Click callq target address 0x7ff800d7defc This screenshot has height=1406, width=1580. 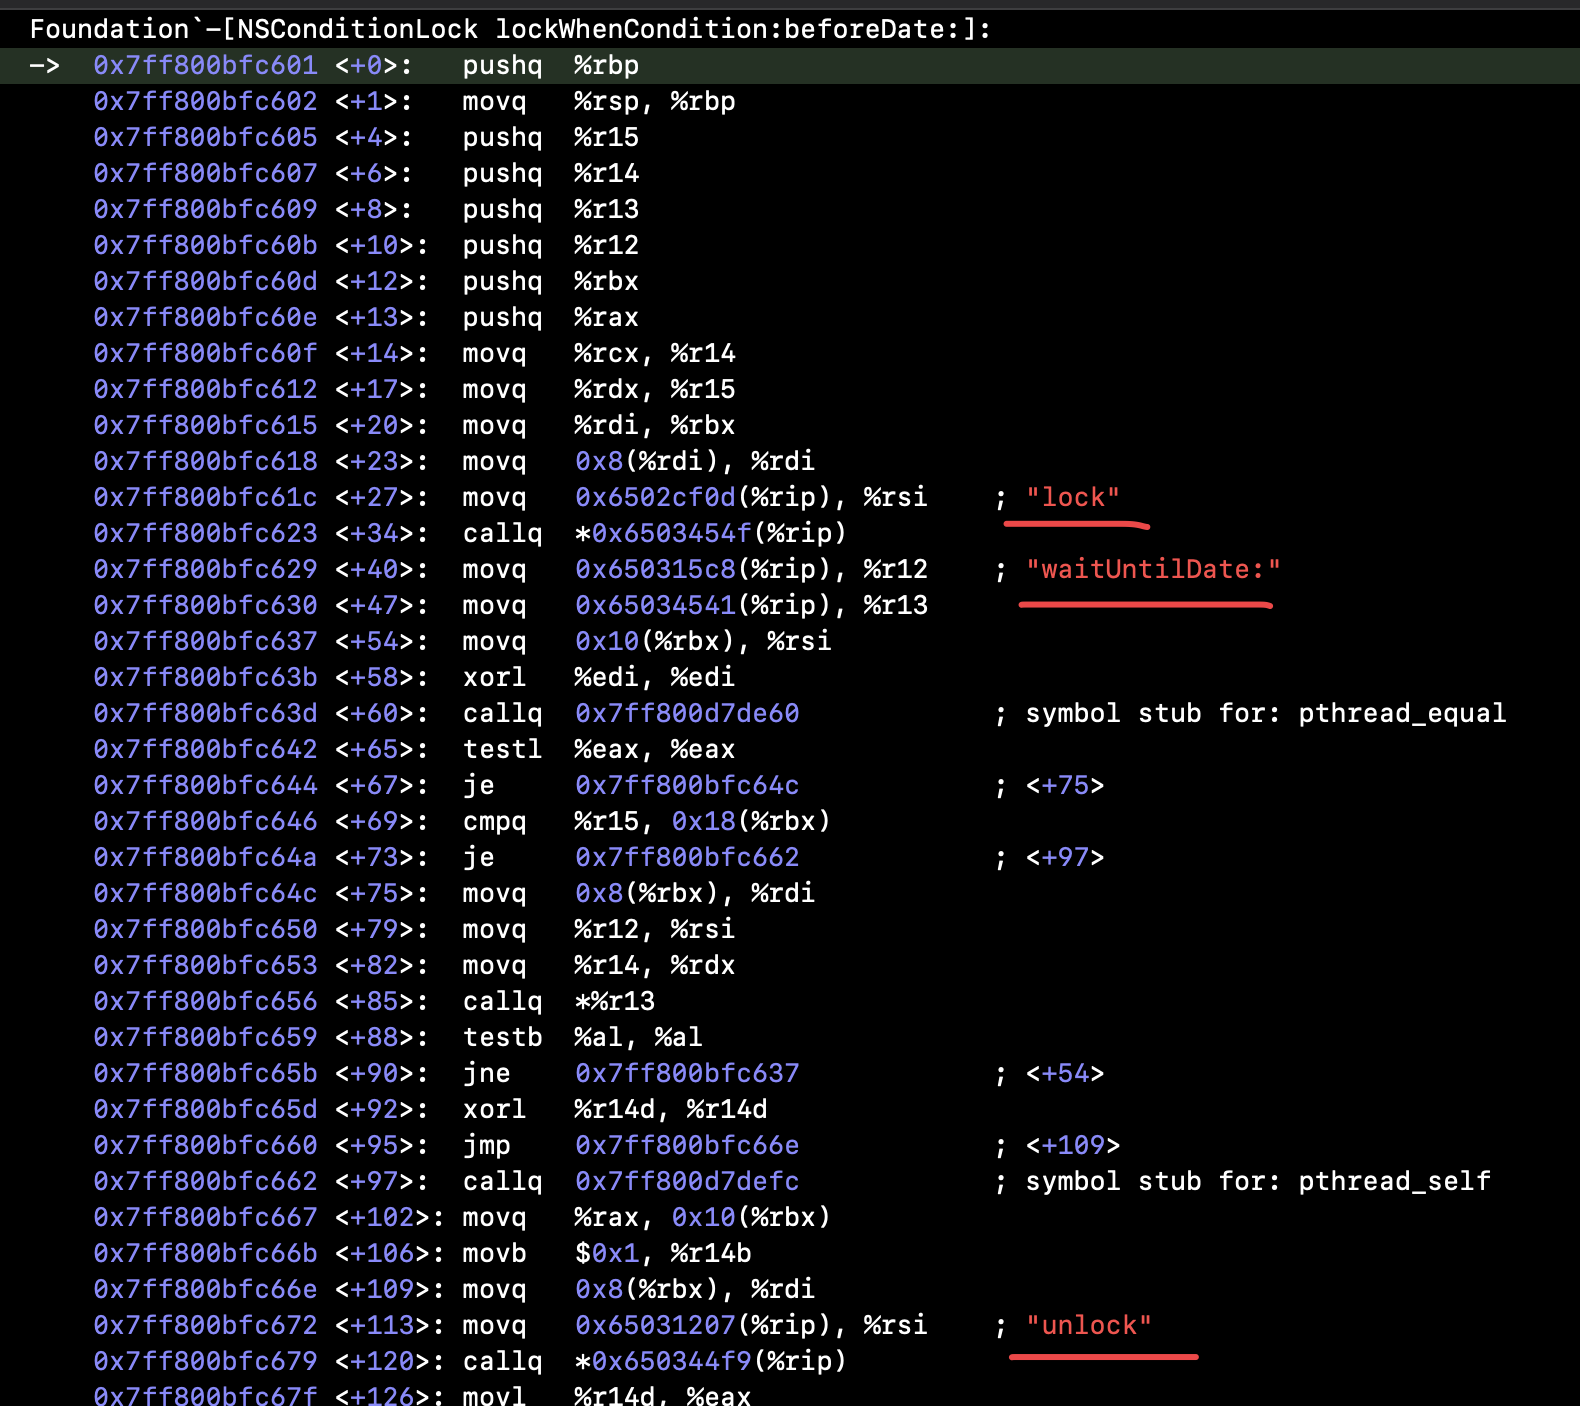pos(687,1182)
